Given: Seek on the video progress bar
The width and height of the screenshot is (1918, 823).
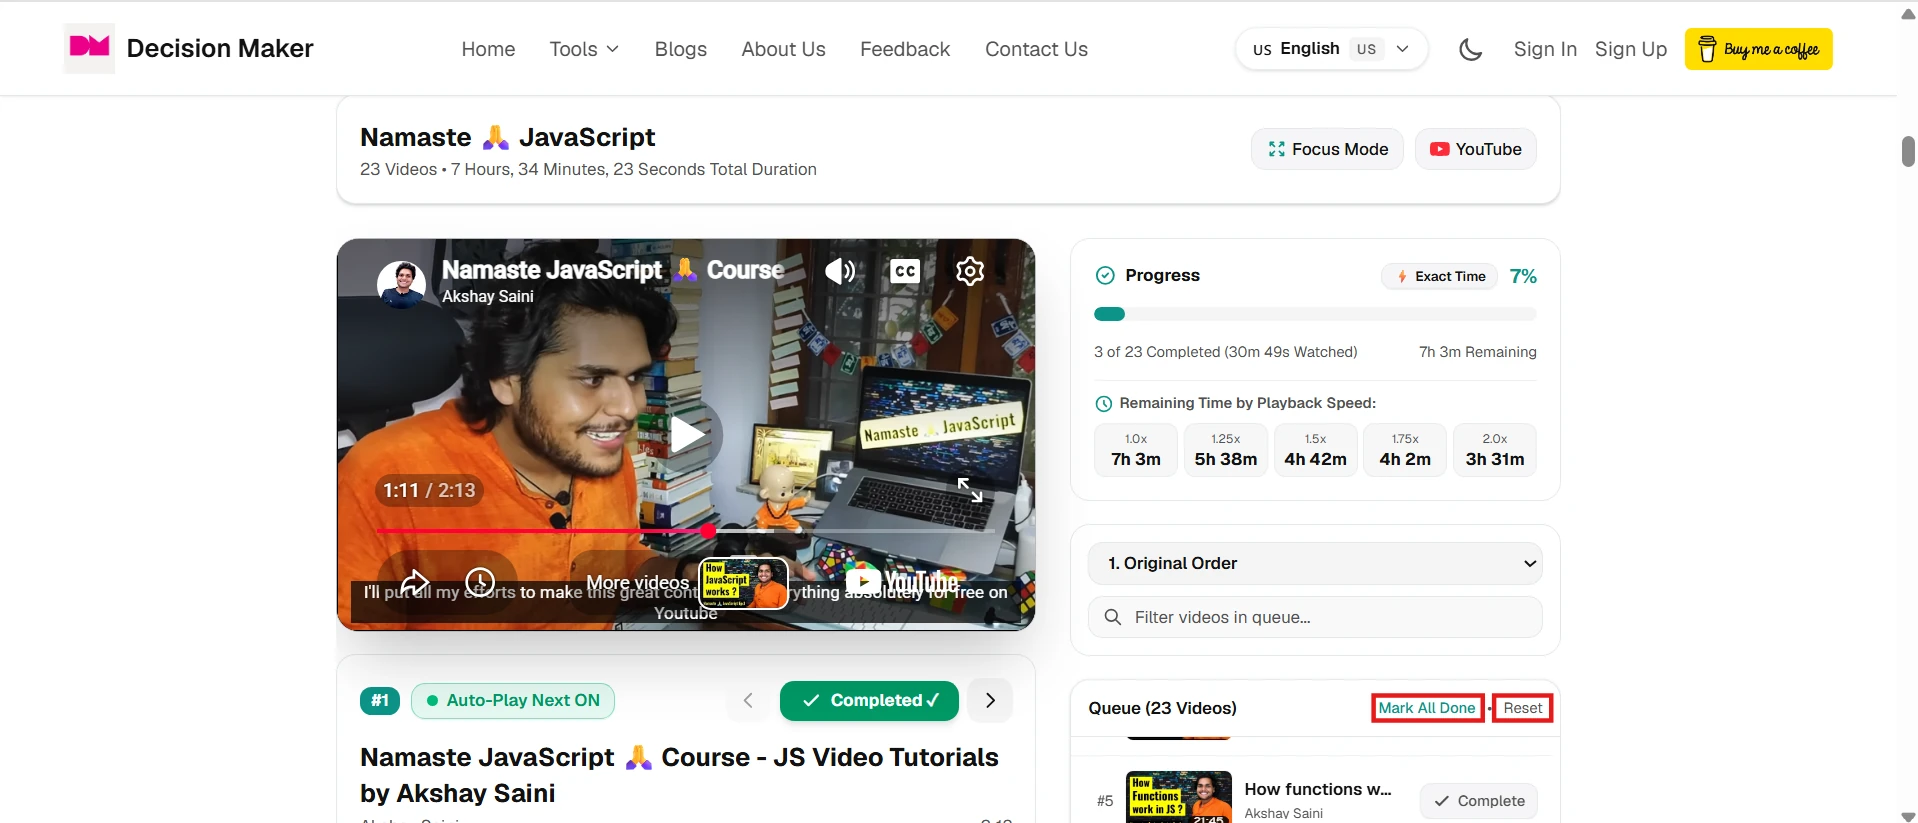Looking at the screenshot, I should 686,531.
